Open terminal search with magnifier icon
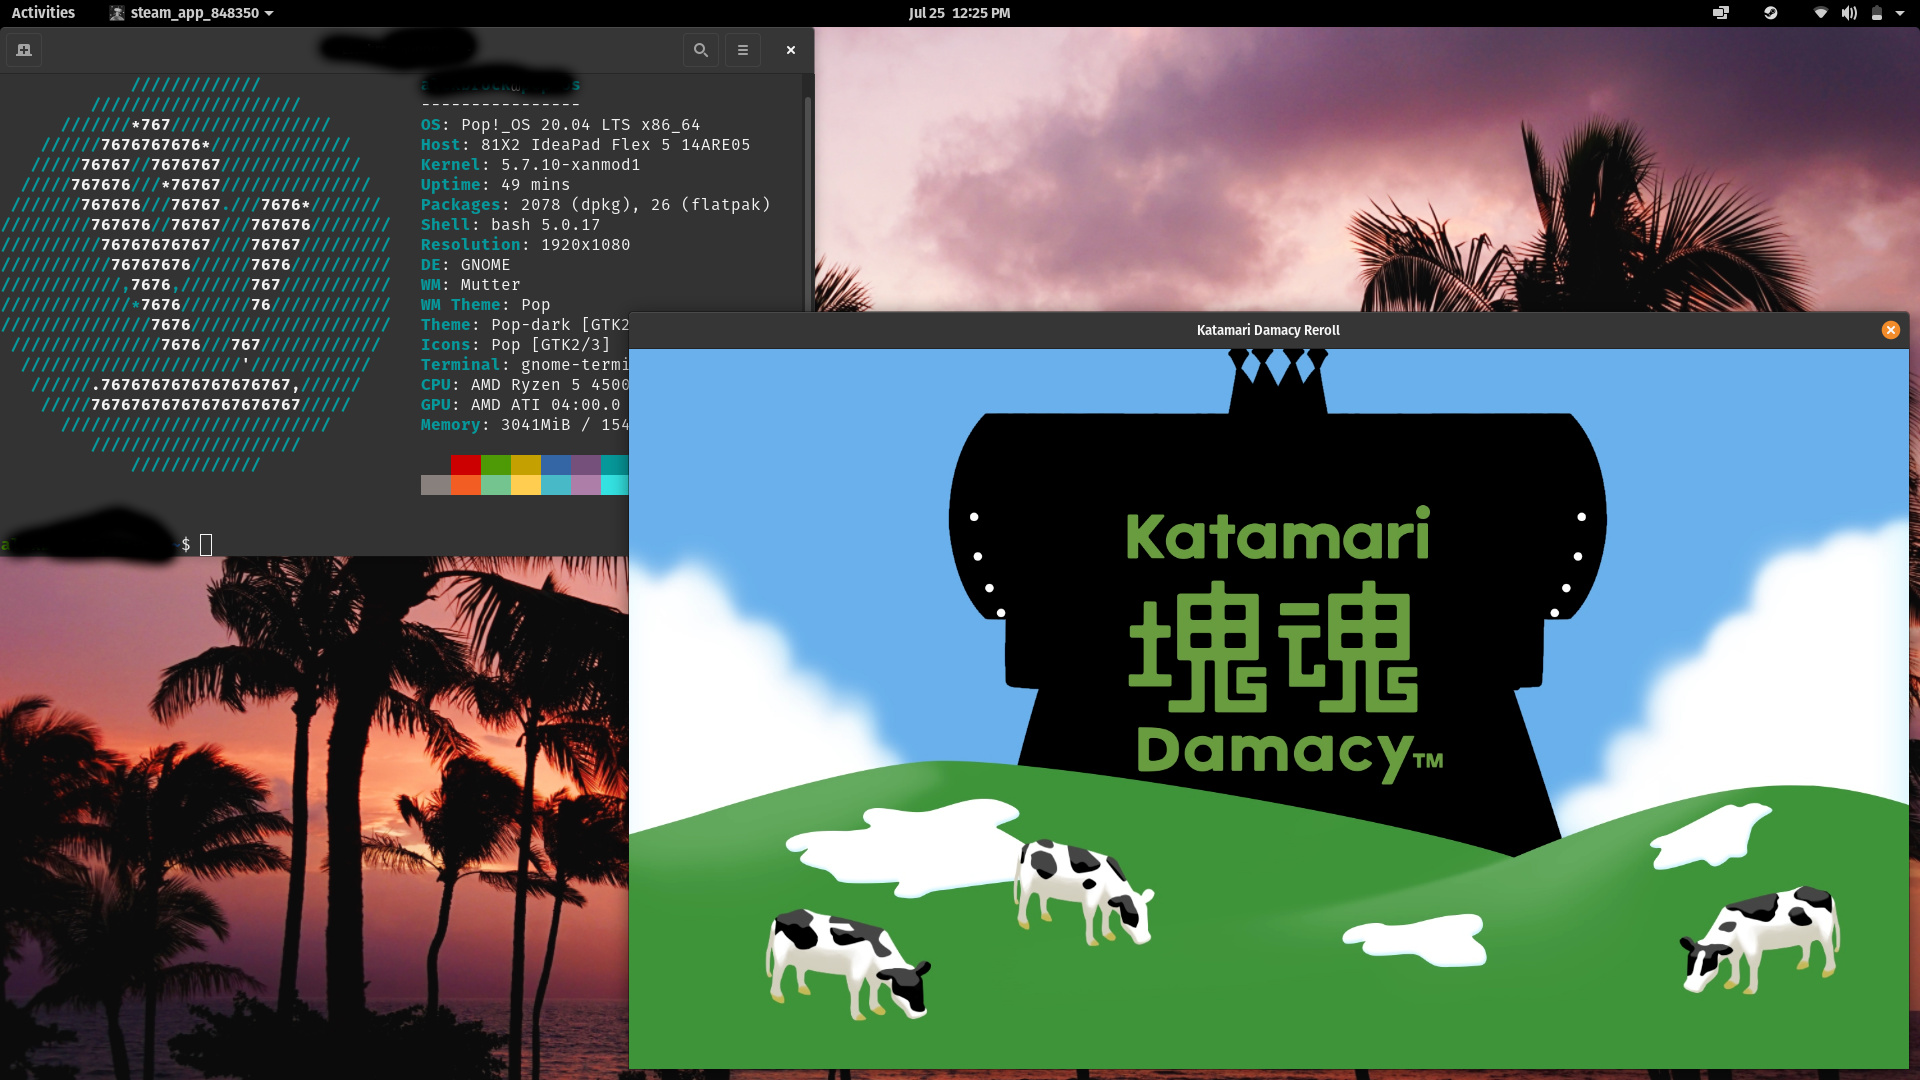Image resolution: width=1920 pixels, height=1080 pixels. 701,50
